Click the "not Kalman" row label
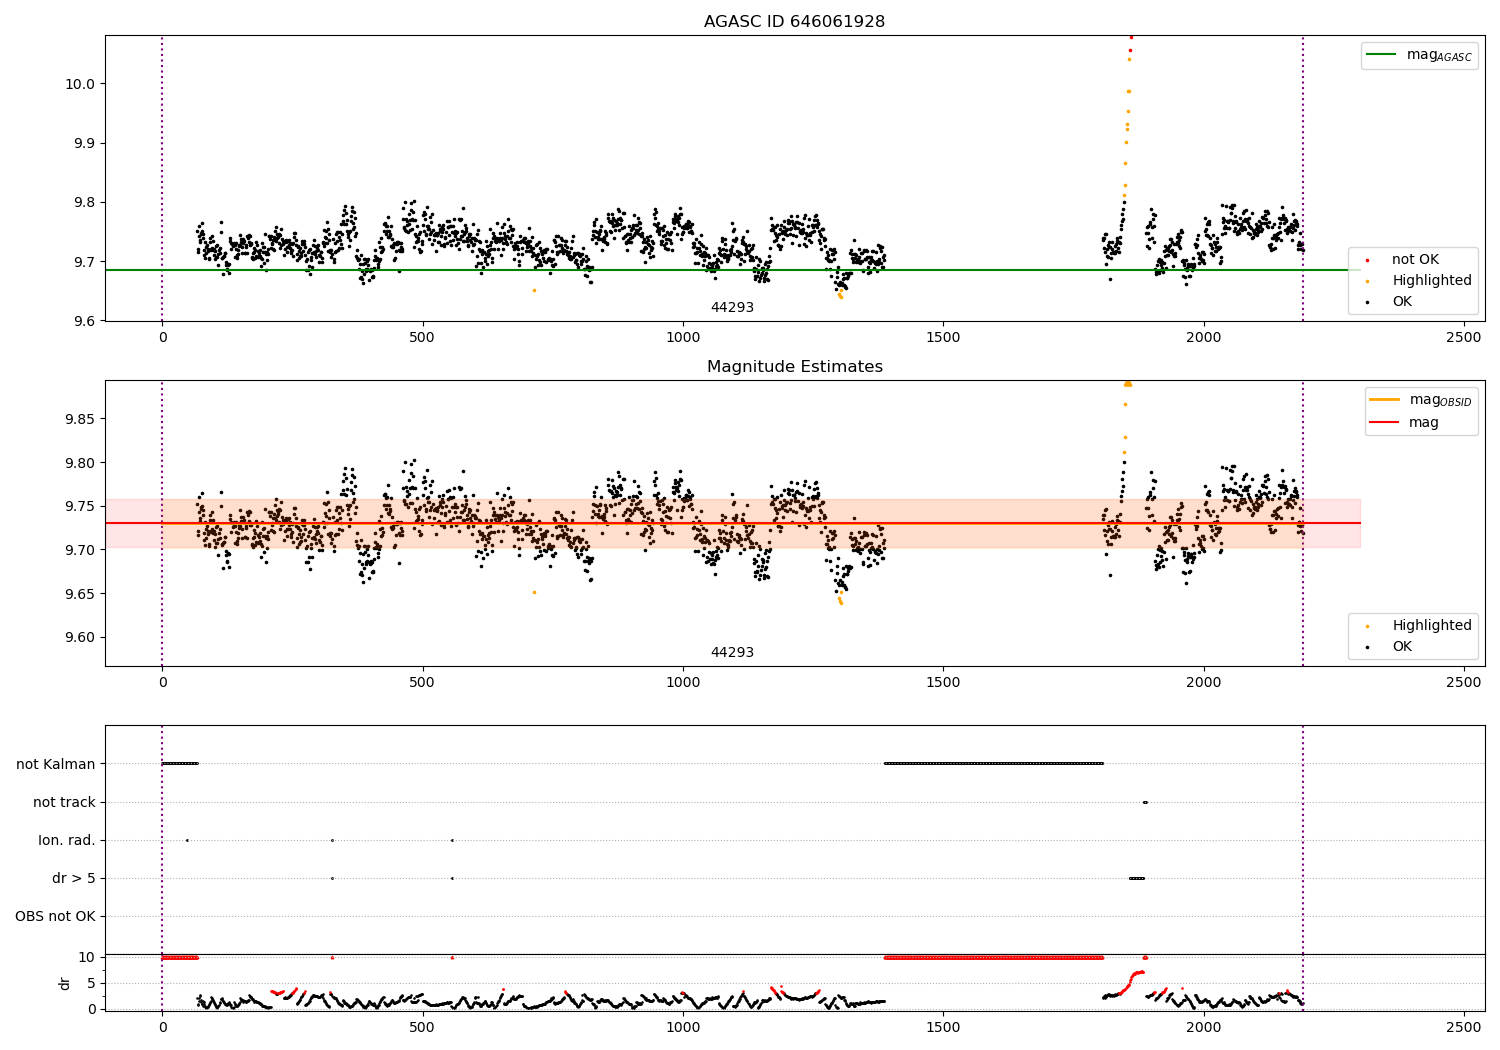The image size is (1500, 1050). [x=56, y=764]
